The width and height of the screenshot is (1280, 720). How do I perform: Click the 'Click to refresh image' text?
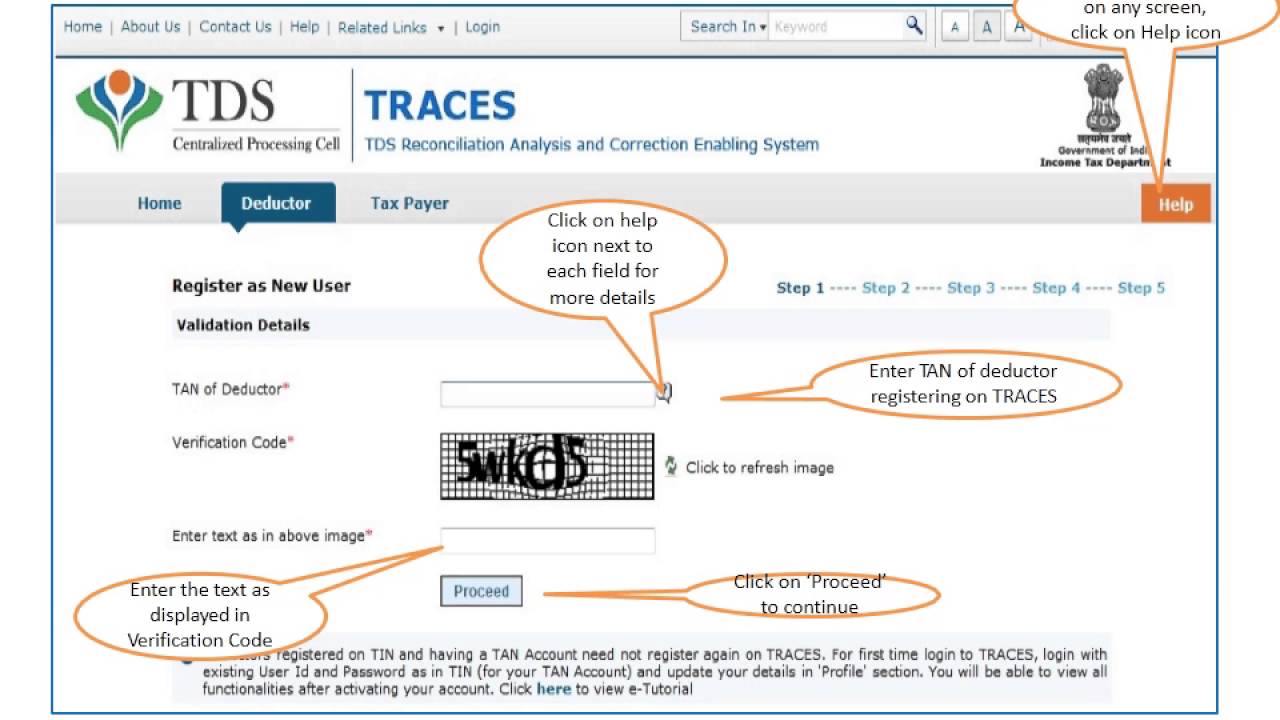(x=760, y=467)
